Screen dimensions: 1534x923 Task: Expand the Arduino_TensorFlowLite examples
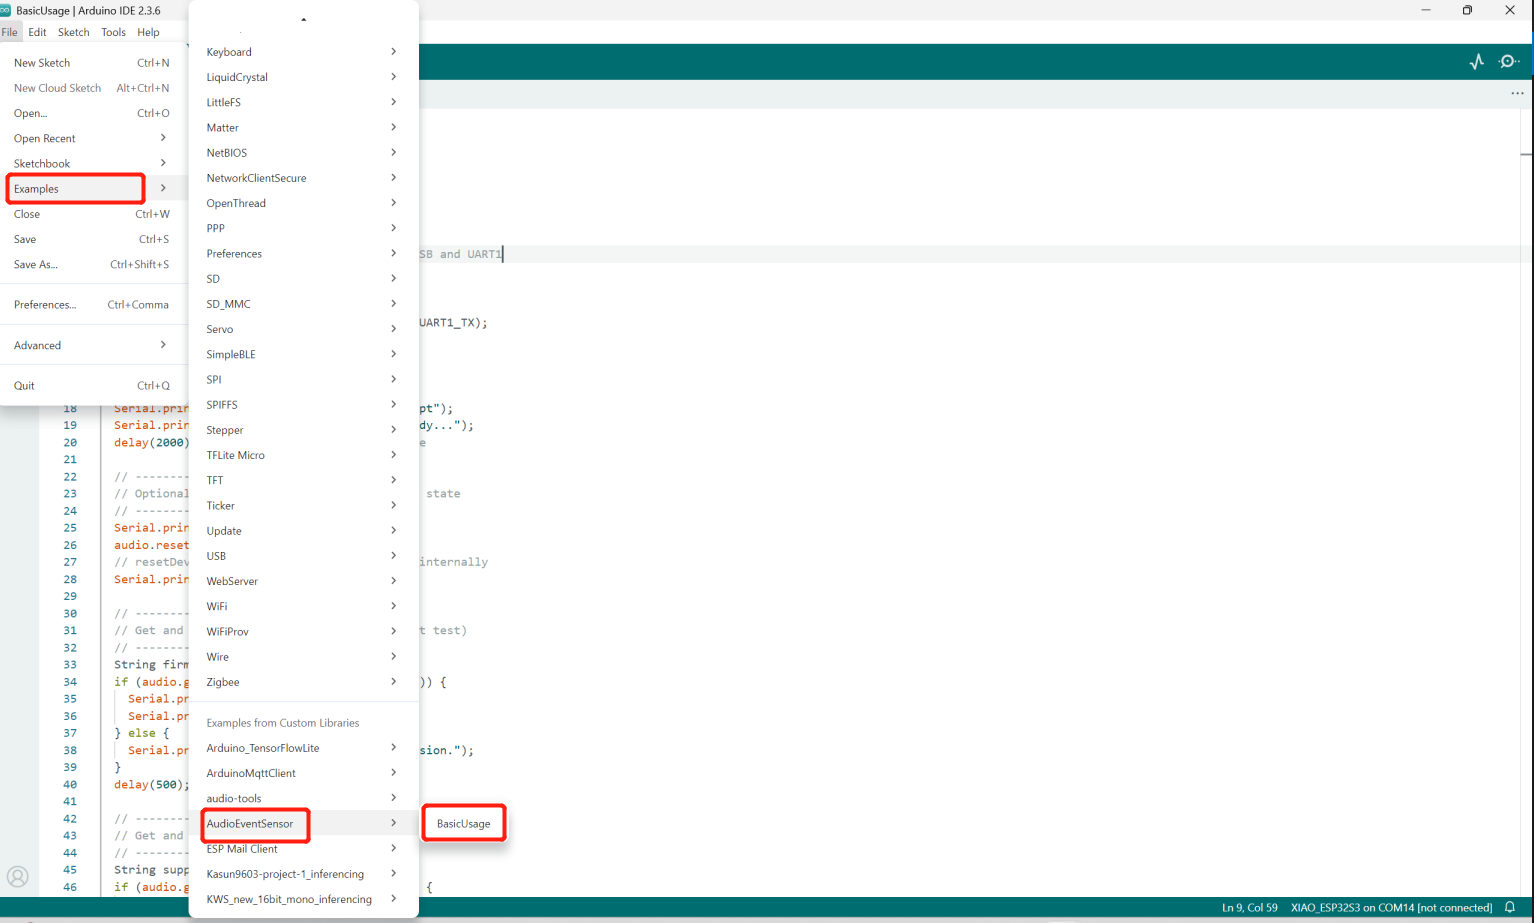(x=394, y=748)
